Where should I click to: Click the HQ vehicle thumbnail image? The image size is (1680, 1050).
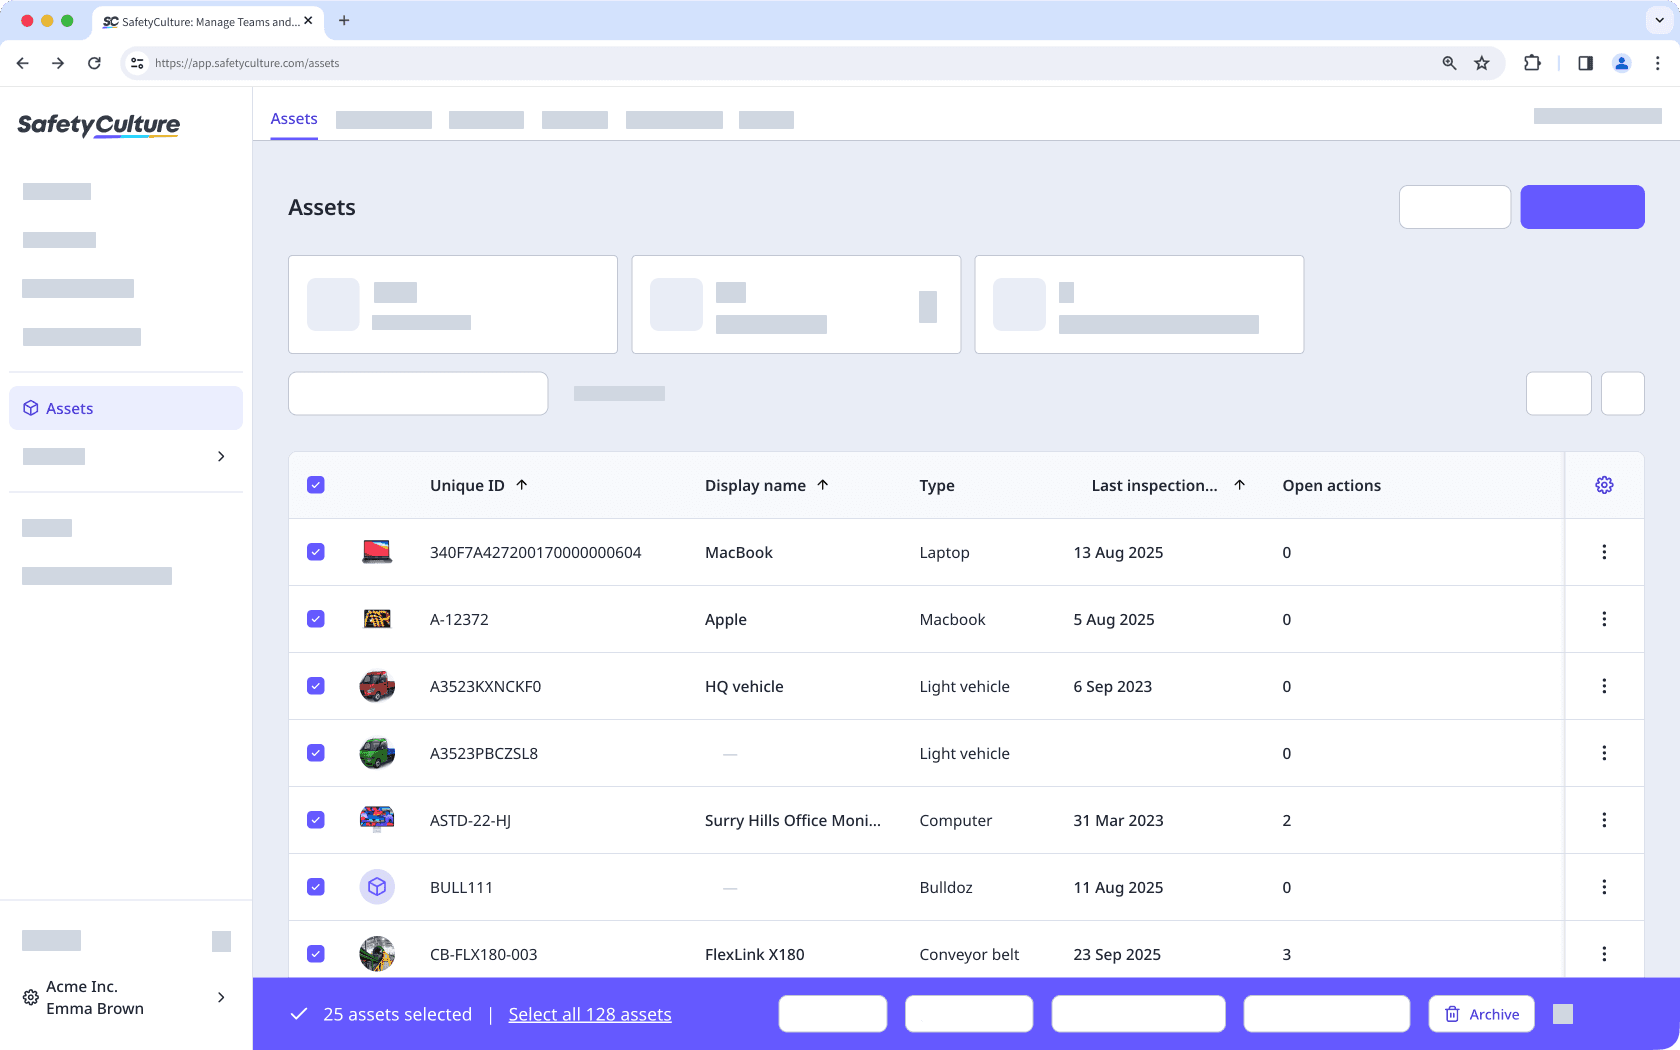(x=377, y=686)
